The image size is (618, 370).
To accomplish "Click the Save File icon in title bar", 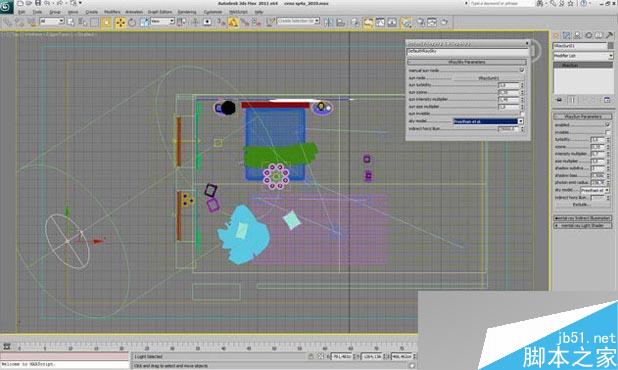I will coord(38,3).
